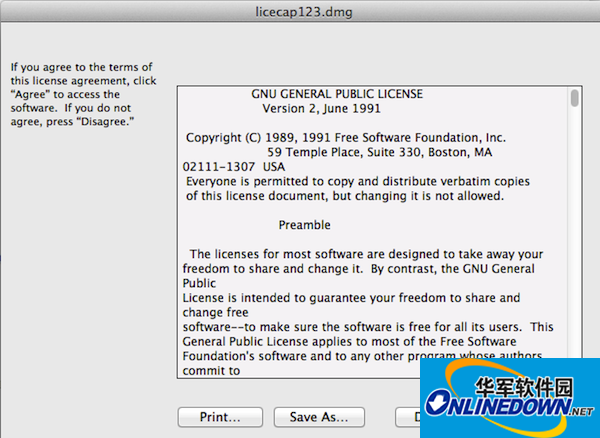Image resolution: width=600 pixels, height=438 pixels.
Task: Click the "commit to" line in the license
Action: click(x=211, y=371)
